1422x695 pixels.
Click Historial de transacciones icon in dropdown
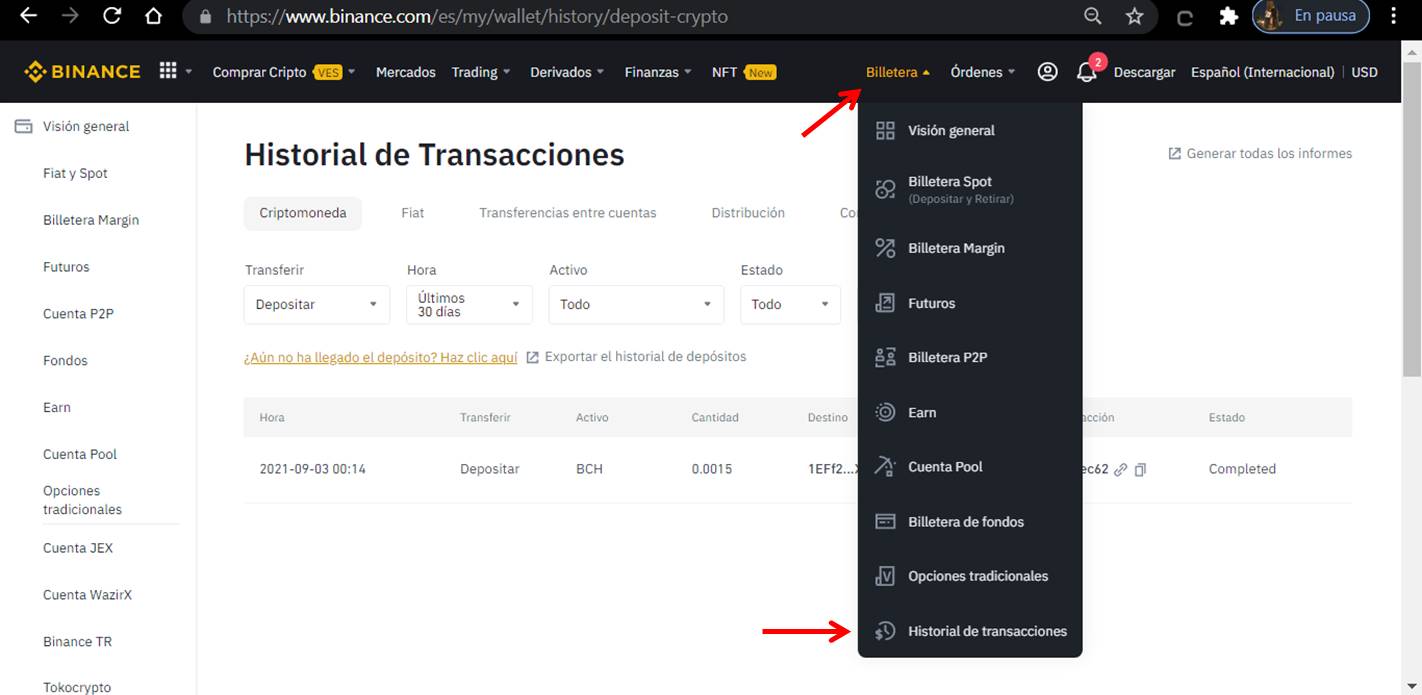pos(885,631)
